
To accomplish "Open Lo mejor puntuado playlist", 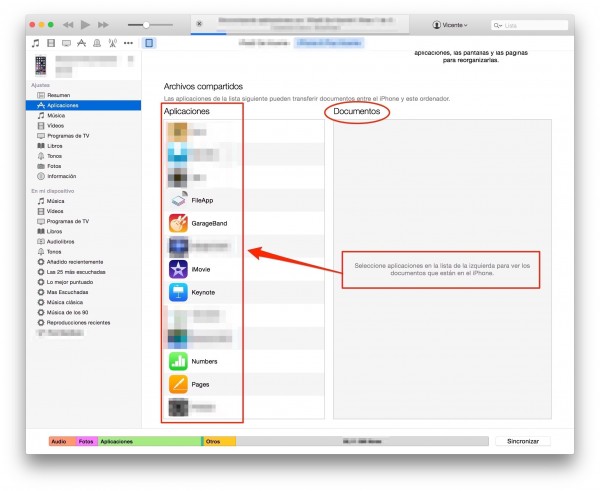I will (83, 282).
